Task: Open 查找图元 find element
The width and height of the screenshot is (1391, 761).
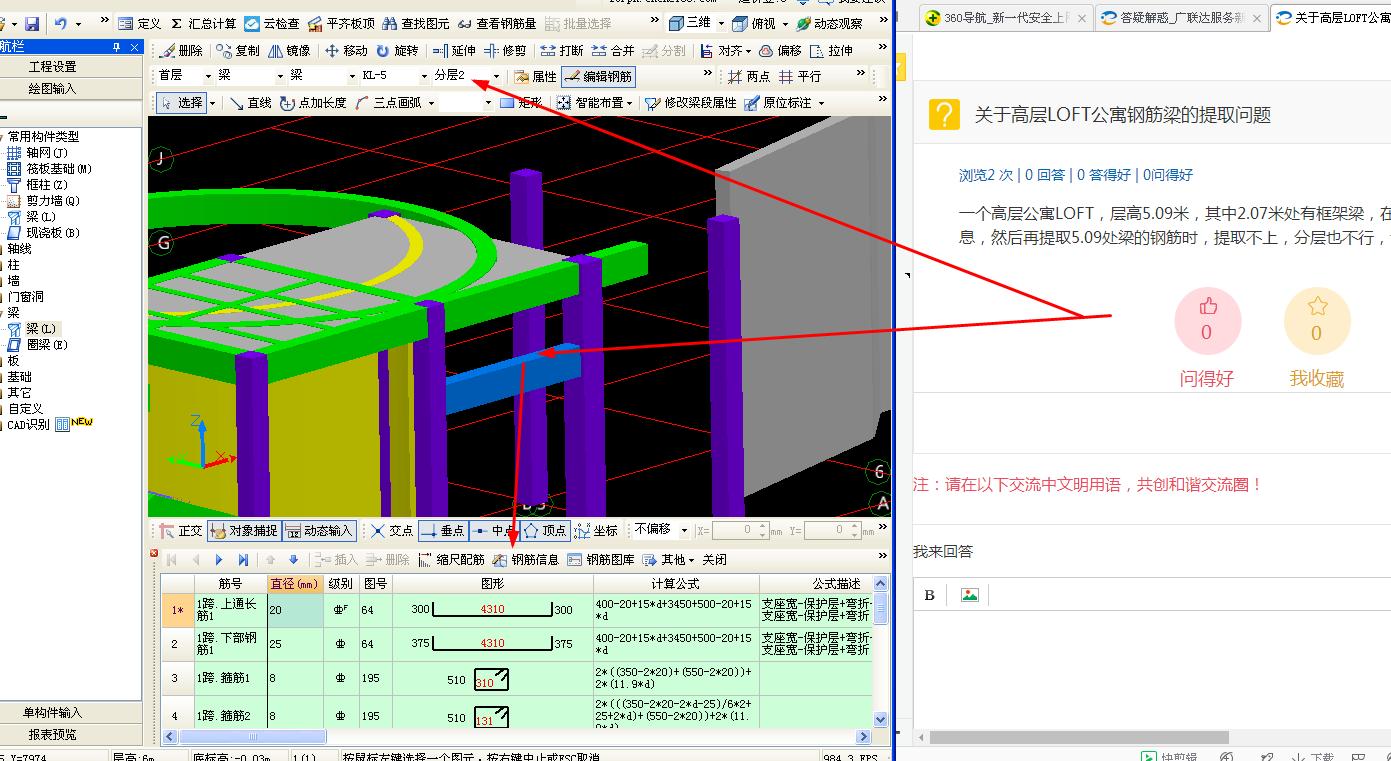Action: (x=416, y=23)
